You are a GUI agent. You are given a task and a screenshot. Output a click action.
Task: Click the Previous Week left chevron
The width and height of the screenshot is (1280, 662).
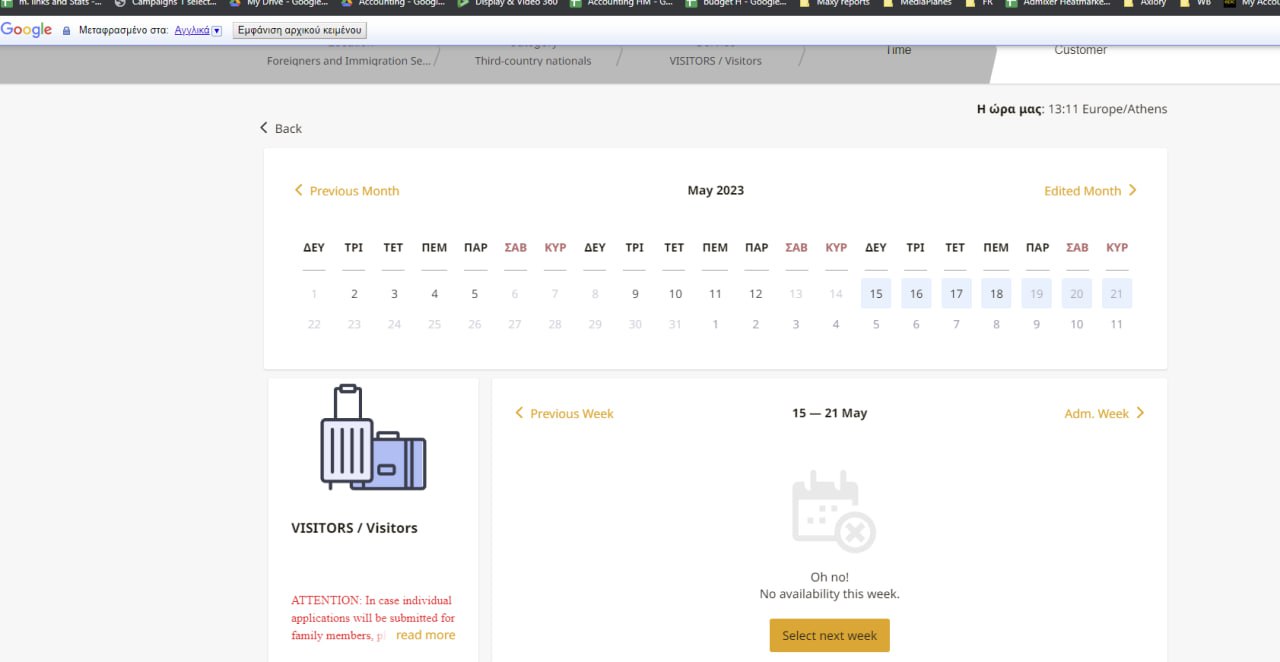click(x=519, y=413)
